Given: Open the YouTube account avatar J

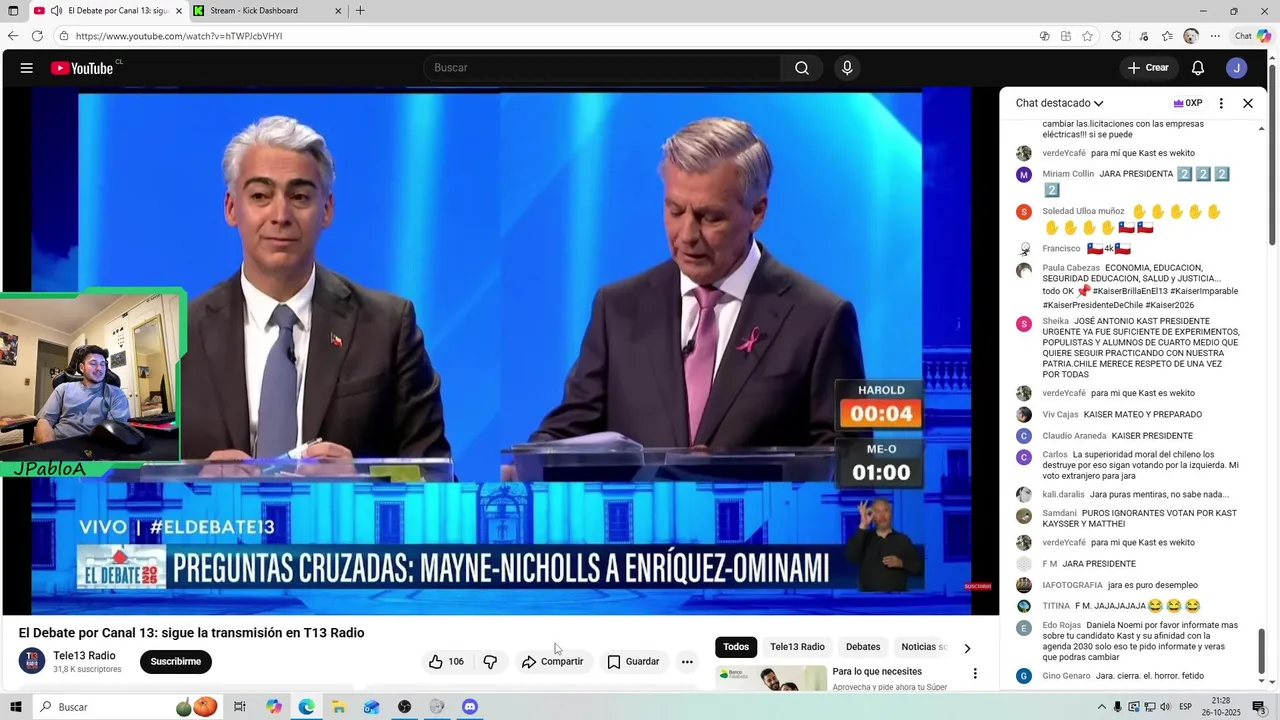Looking at the screenshot, I should coord(1237,68).
